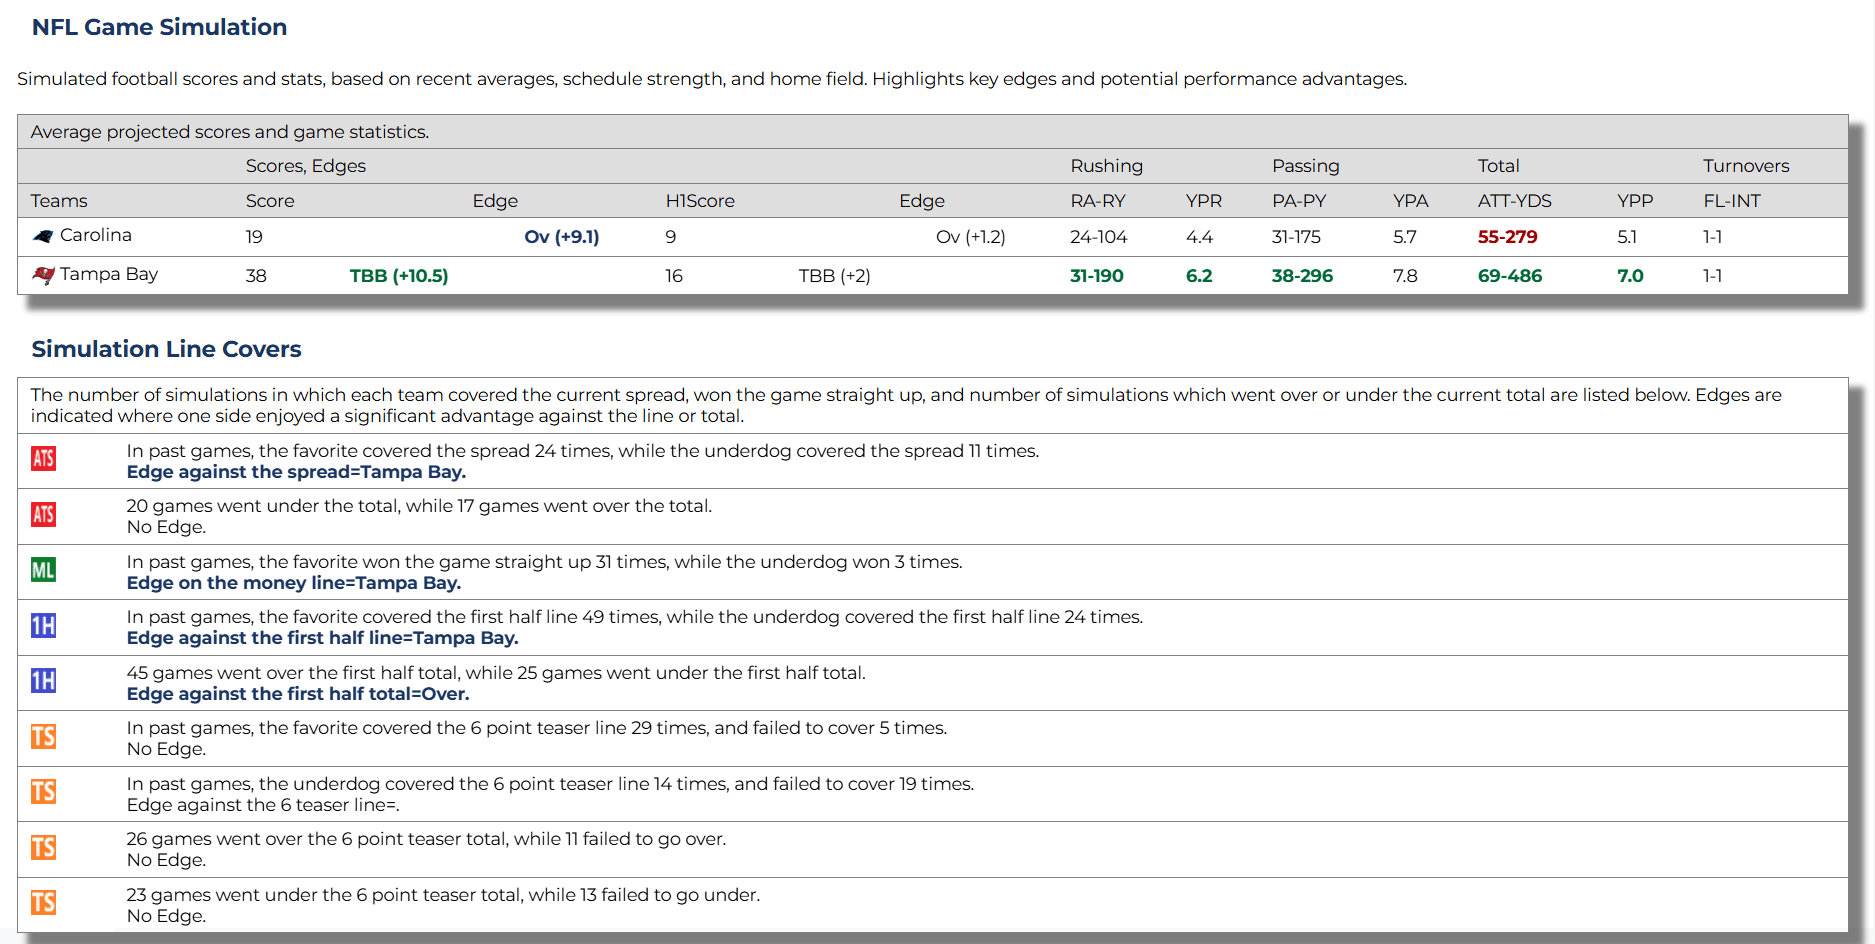The width and height of the screenshot is (1875, 944).
Task: Click the Turnovers group header
Action: tap(1746, 166)
